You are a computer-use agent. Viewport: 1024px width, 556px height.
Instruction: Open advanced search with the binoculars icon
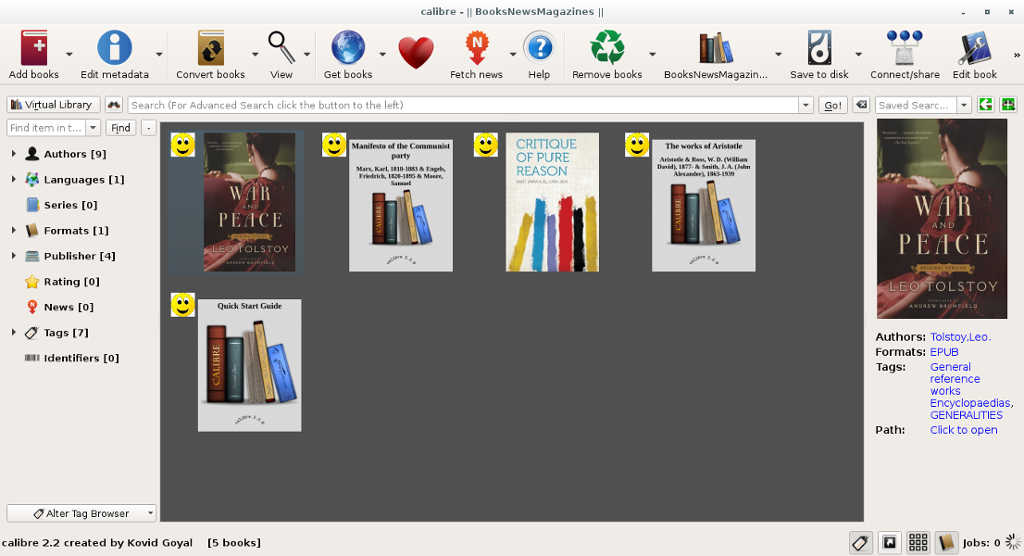(x=113, y=105)
